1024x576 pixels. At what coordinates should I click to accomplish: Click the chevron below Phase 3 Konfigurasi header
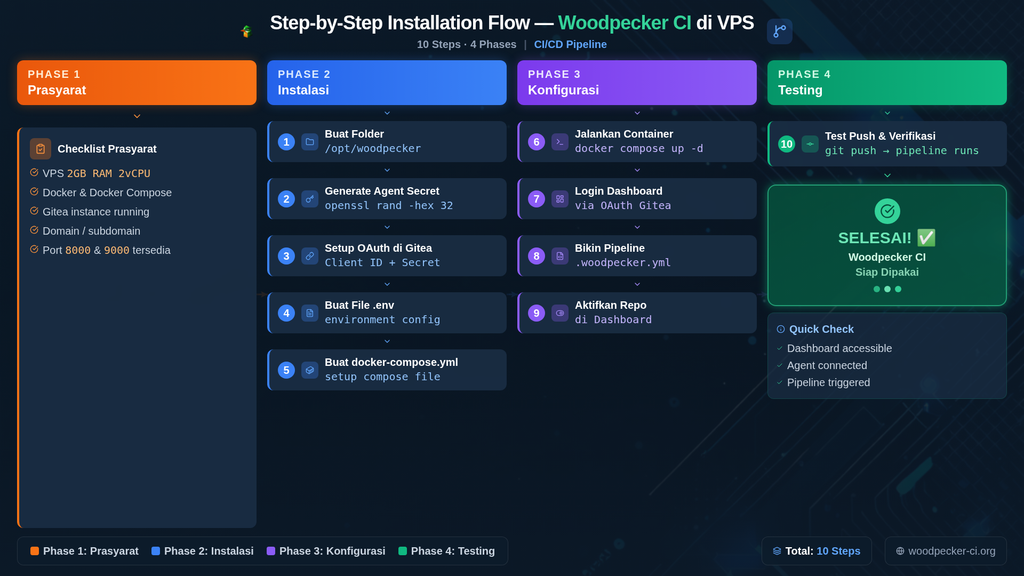(637, 113)
